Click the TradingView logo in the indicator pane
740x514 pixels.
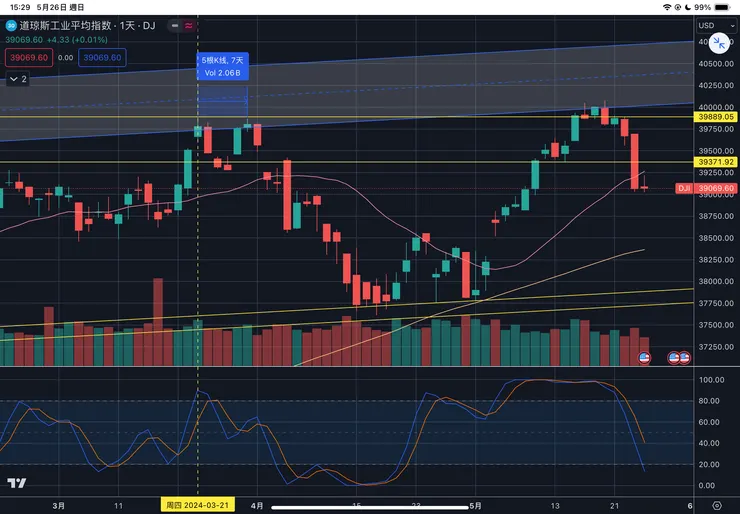point(17,483)
